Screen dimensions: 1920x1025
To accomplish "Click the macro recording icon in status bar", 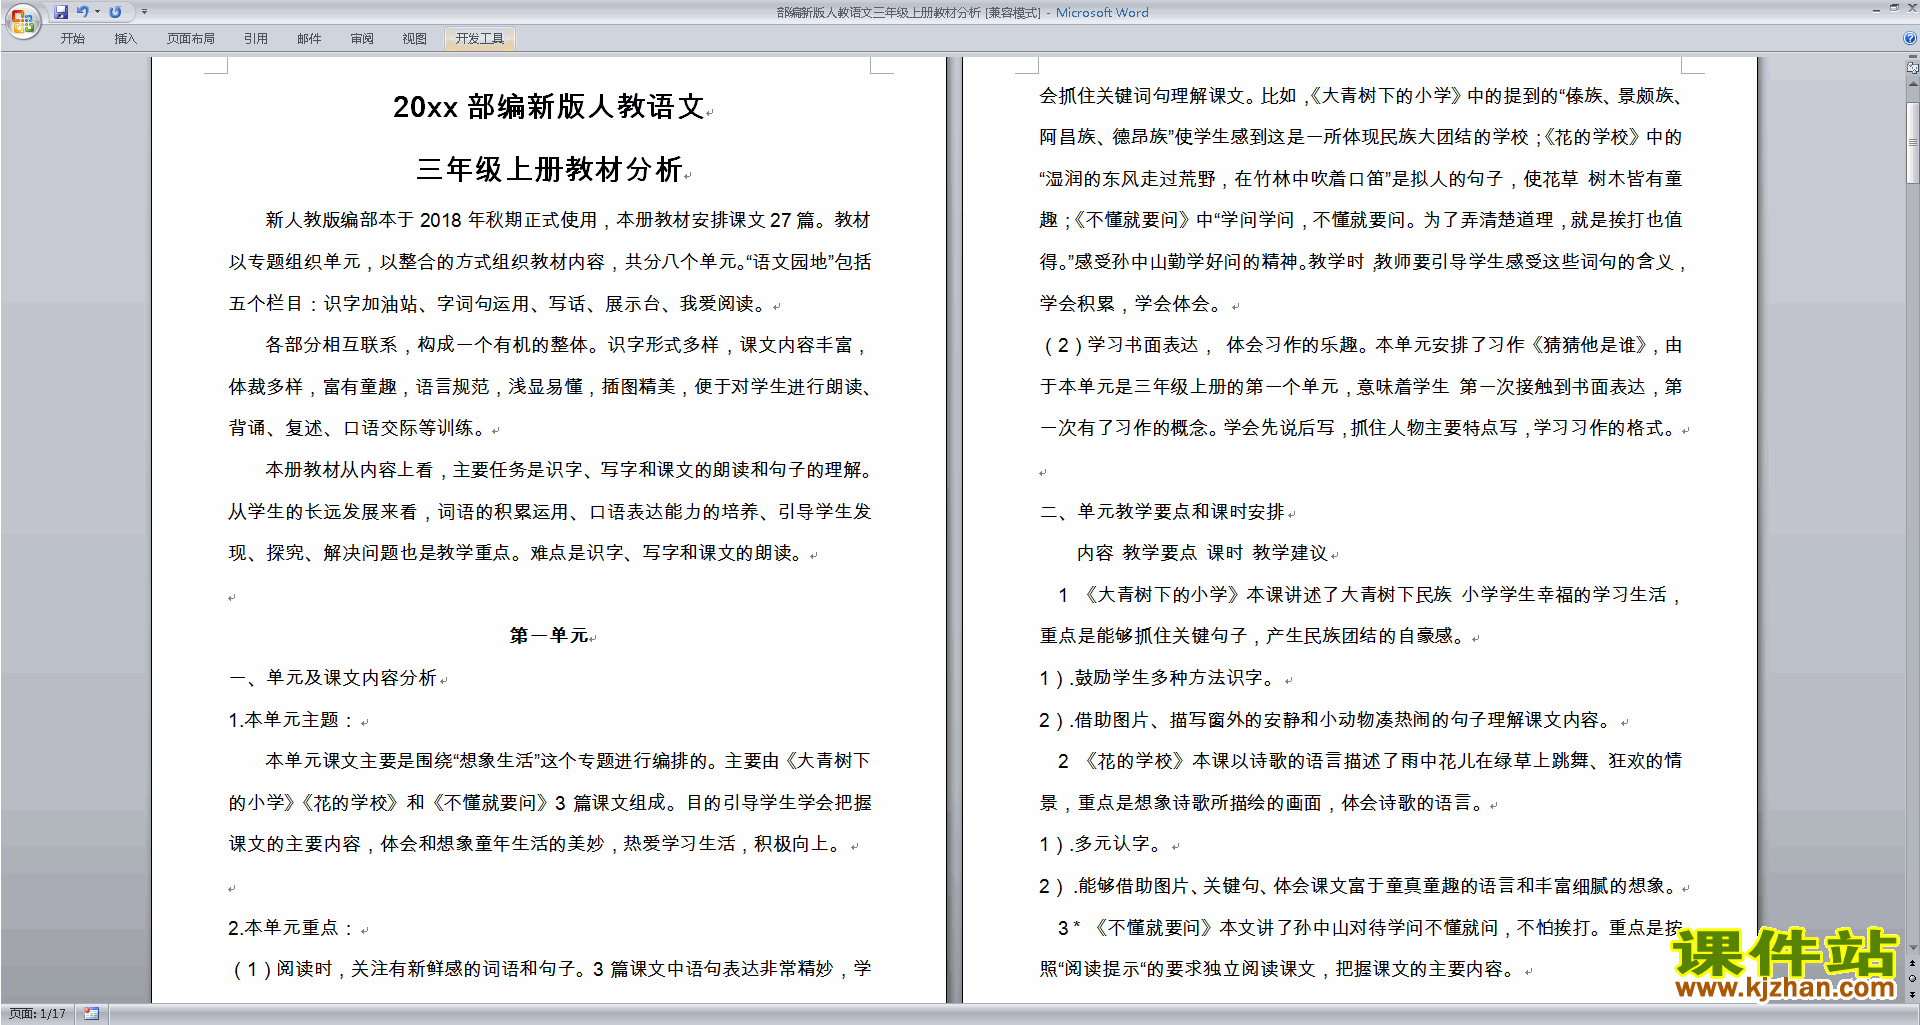I will pos(92,1014).
